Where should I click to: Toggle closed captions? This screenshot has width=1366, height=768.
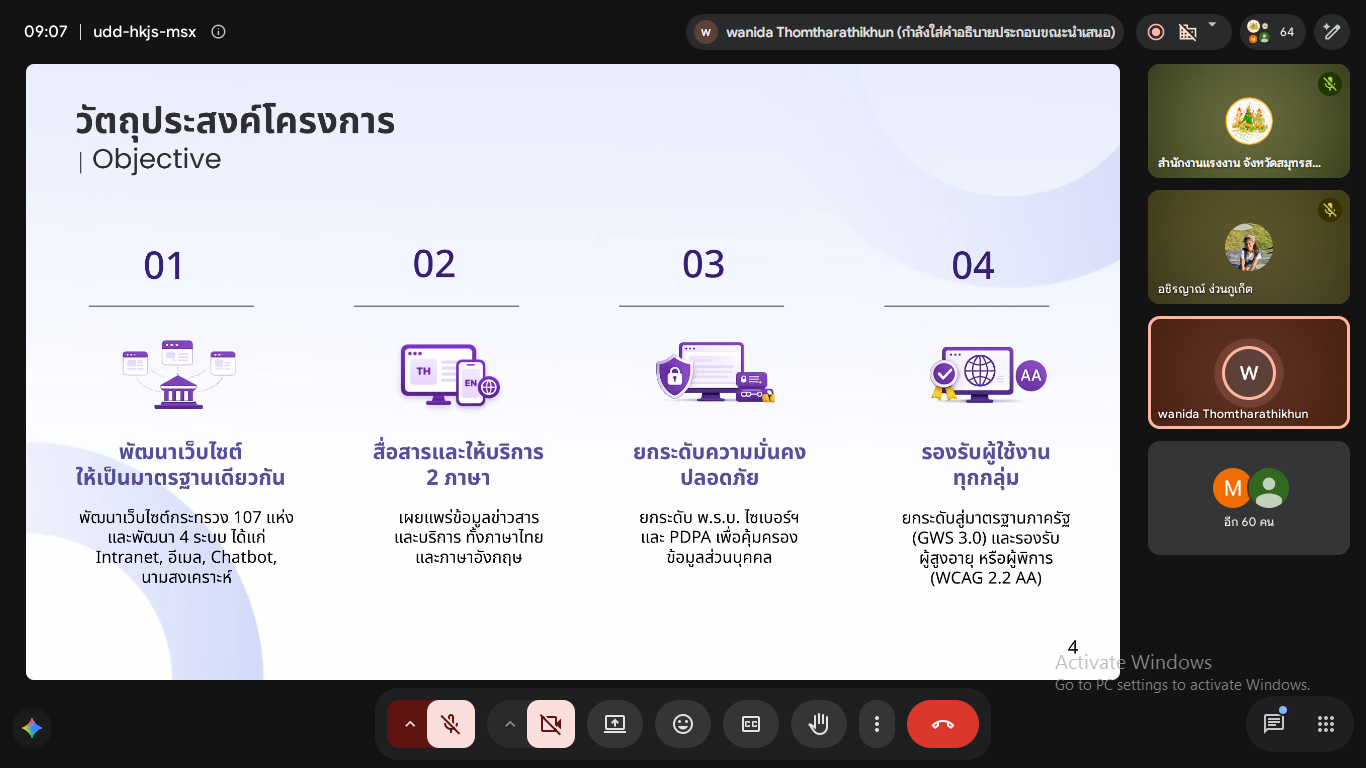point(751,724)
